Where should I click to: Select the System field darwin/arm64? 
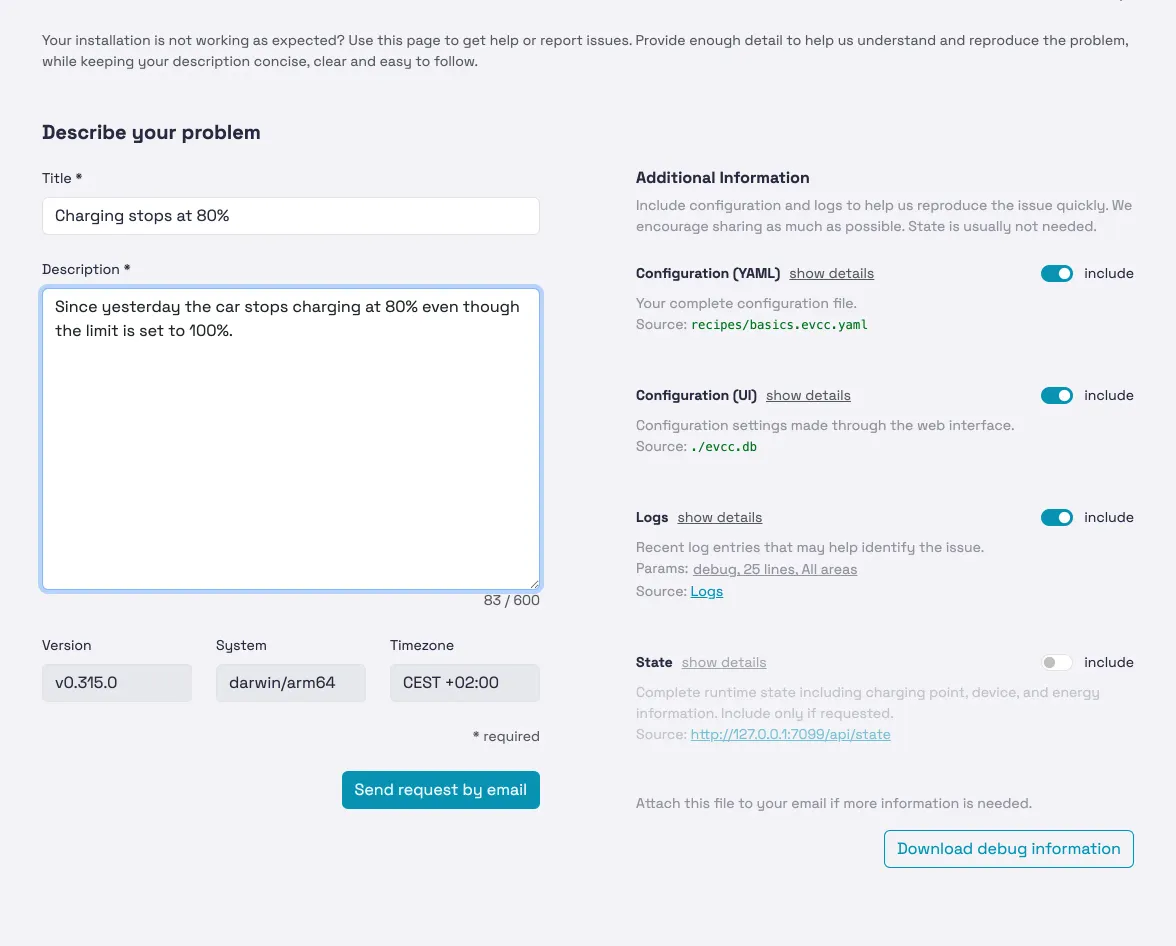pyautogui.click(x=291, y=683)
